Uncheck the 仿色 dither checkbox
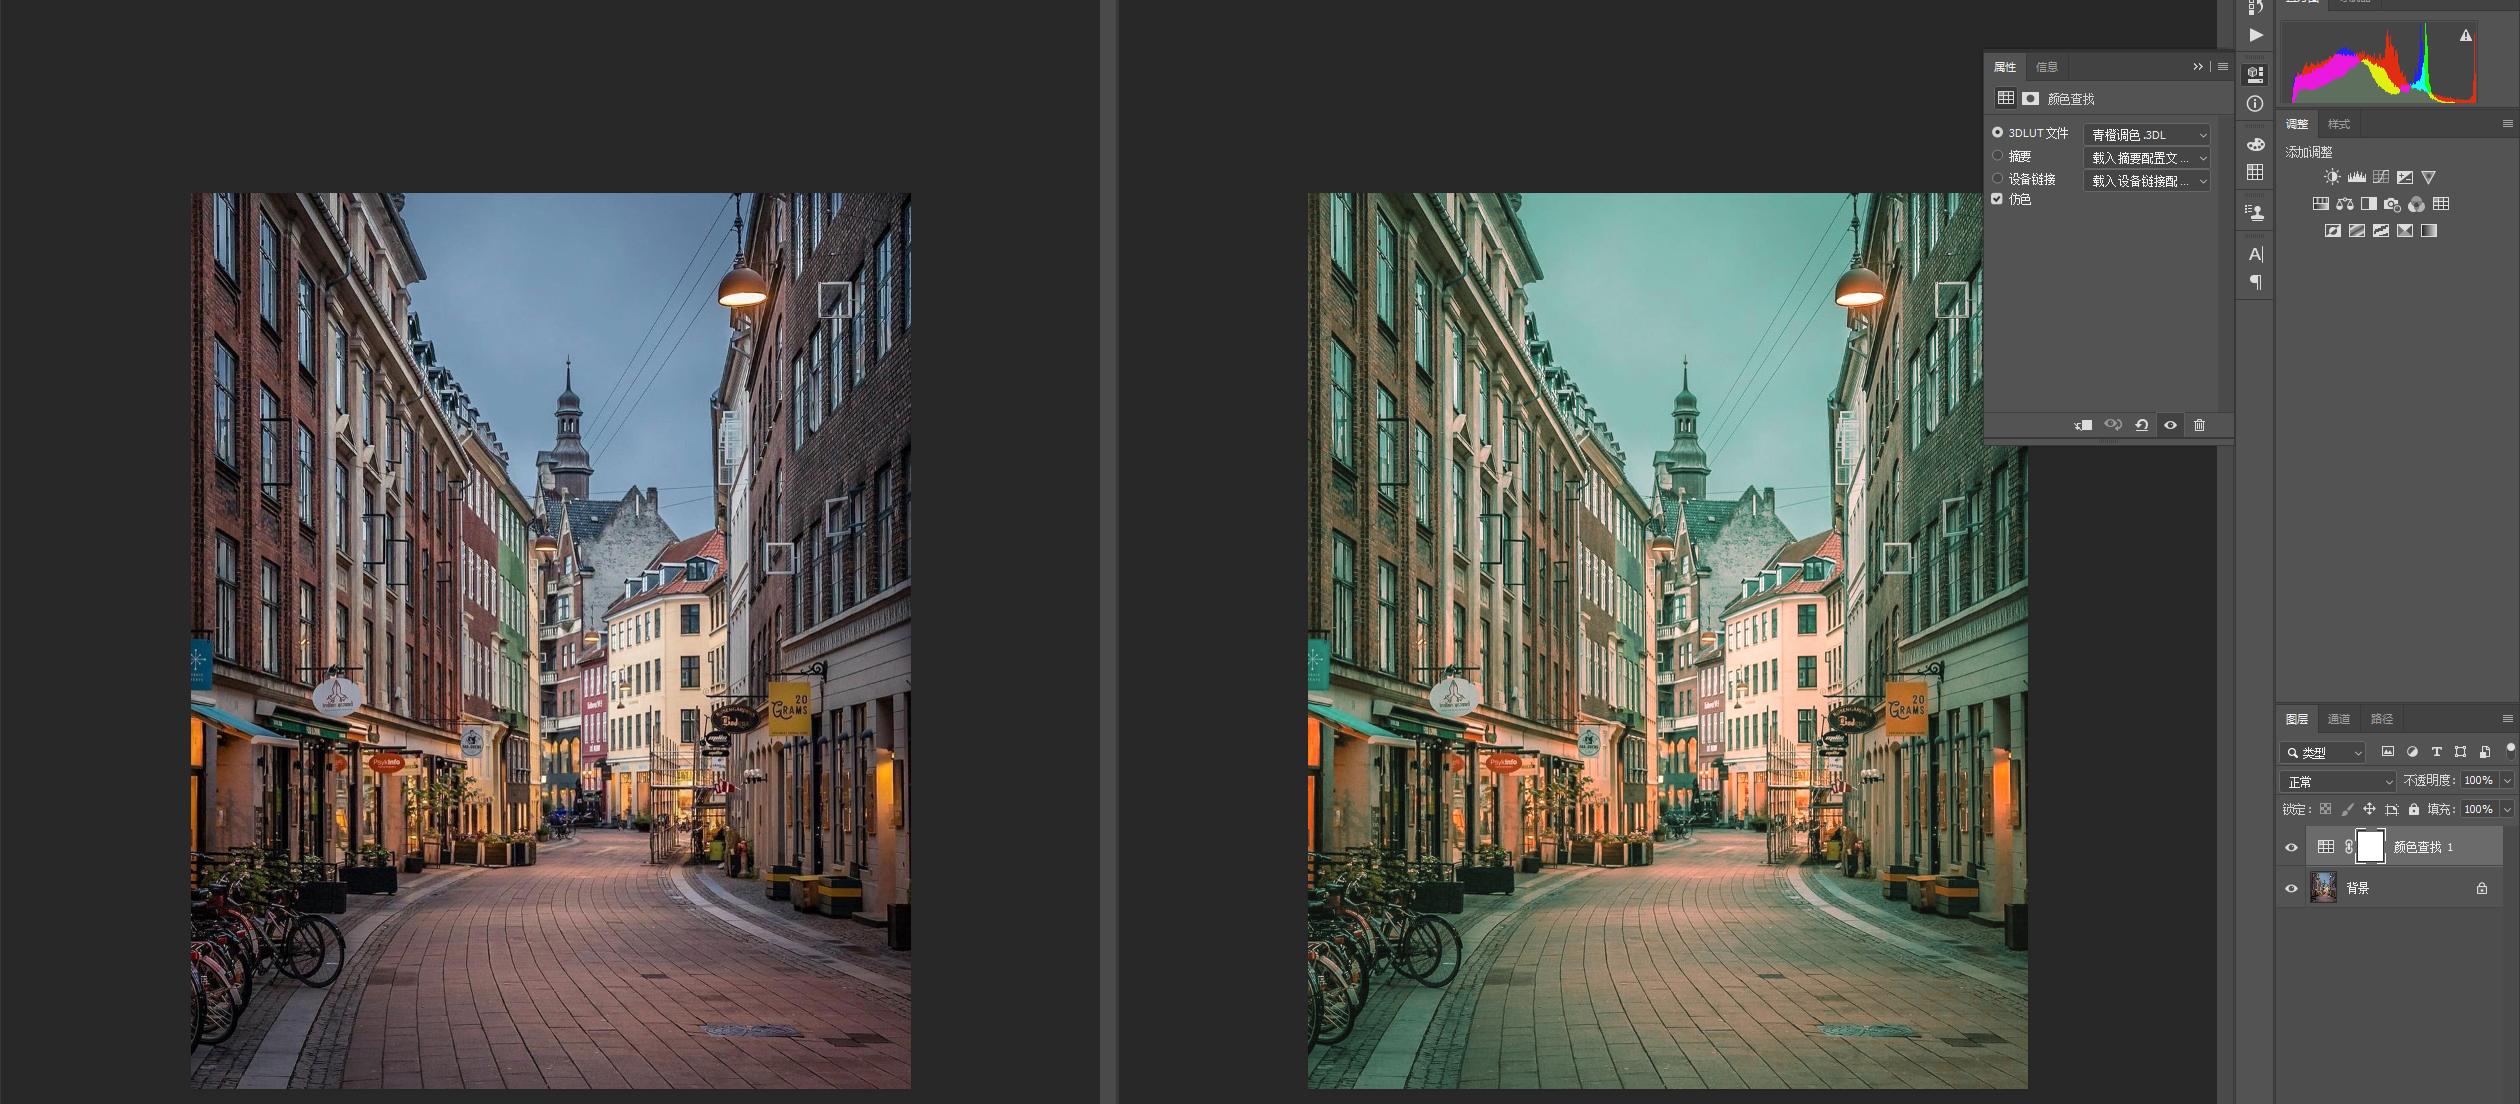The width and height of the screenshot is (2520, 1104). pyautogui.click(x=1997, y=199)
